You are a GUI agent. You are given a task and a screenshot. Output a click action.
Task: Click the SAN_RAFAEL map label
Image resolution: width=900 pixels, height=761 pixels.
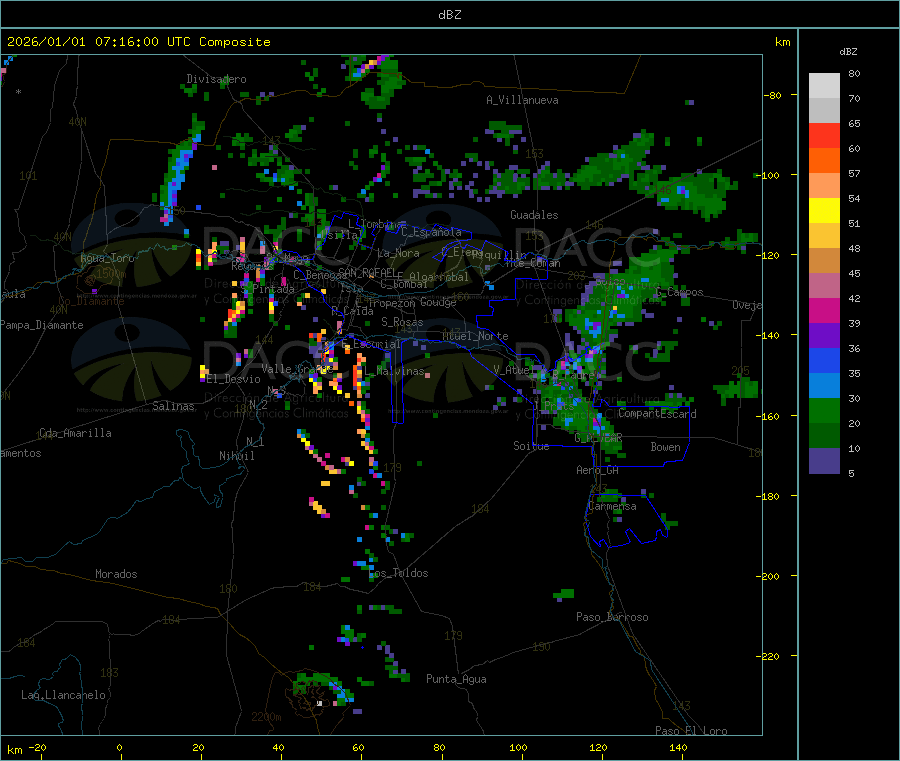pos(367,272)
